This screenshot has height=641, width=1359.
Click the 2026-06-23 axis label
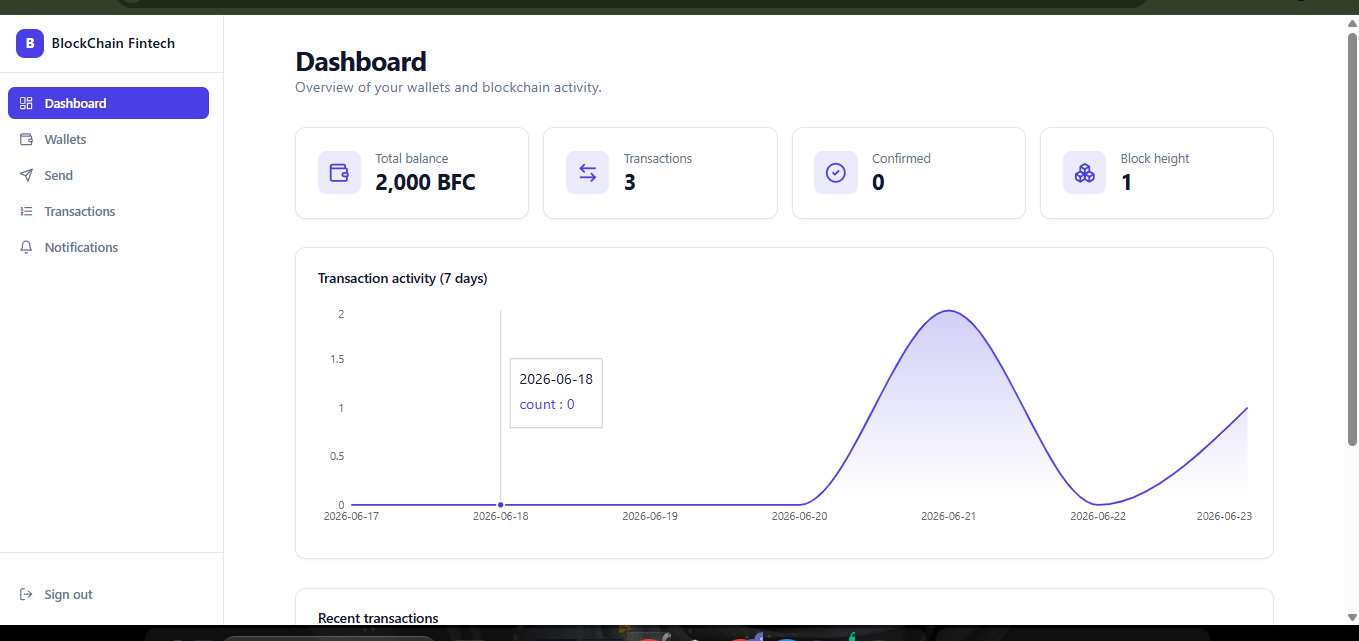coord(1224,516)
